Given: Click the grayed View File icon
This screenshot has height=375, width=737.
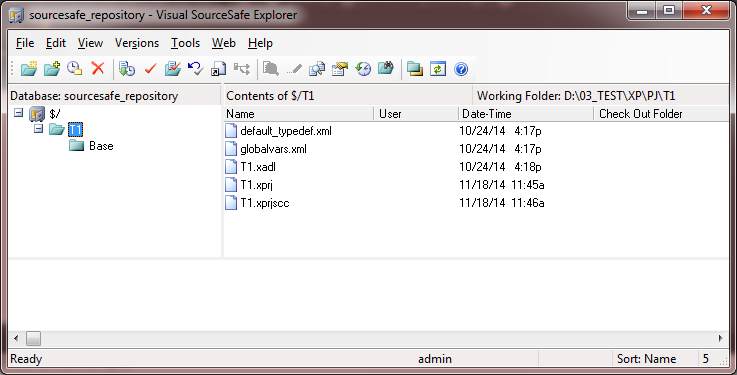Looking at the screenshot, I should click(x=271, y=69).
